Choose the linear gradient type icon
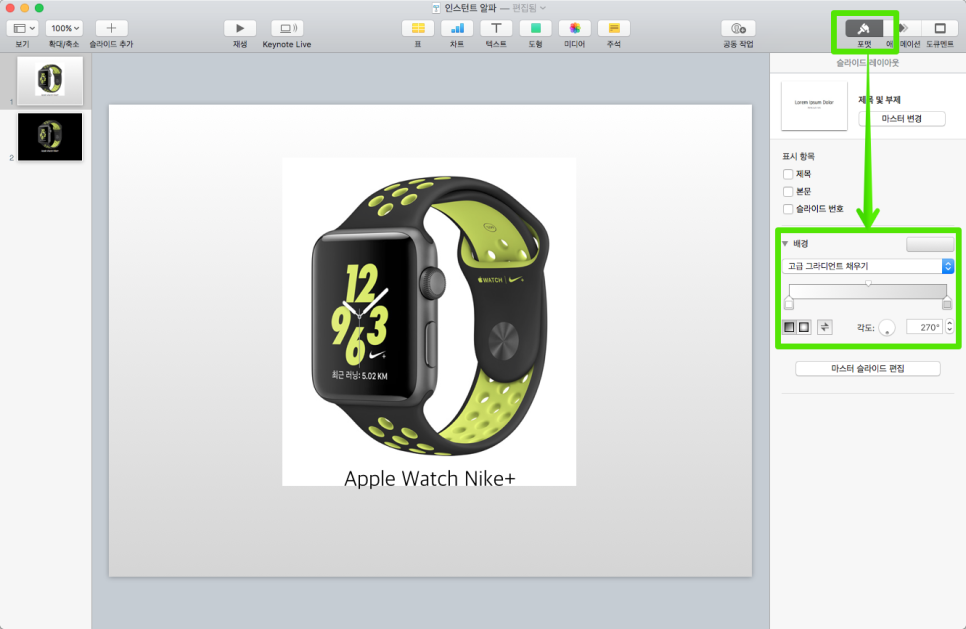The image size is (966, 629). tap(789, 327)
